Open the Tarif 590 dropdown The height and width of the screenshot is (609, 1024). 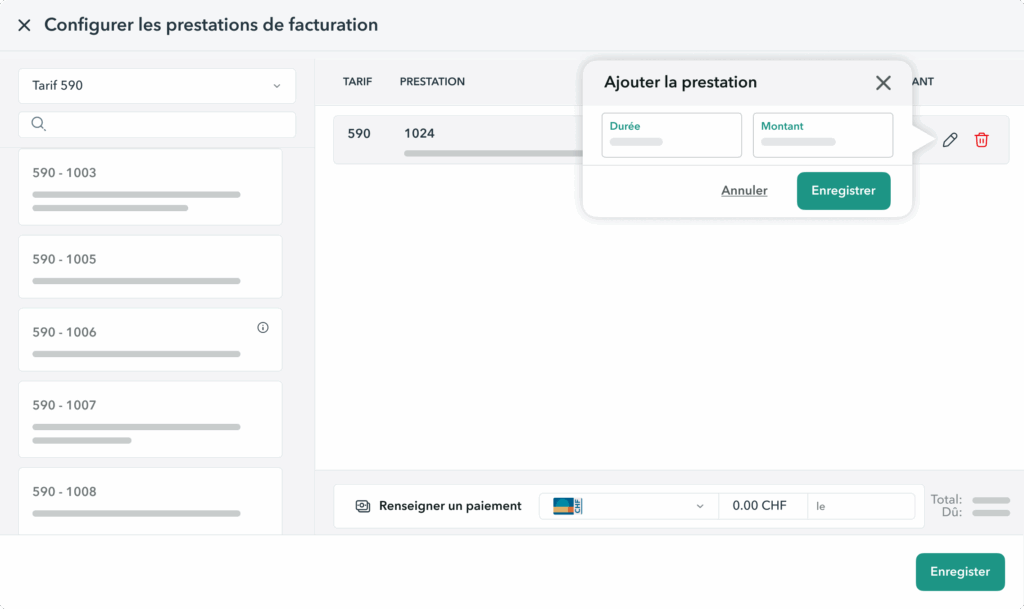[x=157, y=86]
